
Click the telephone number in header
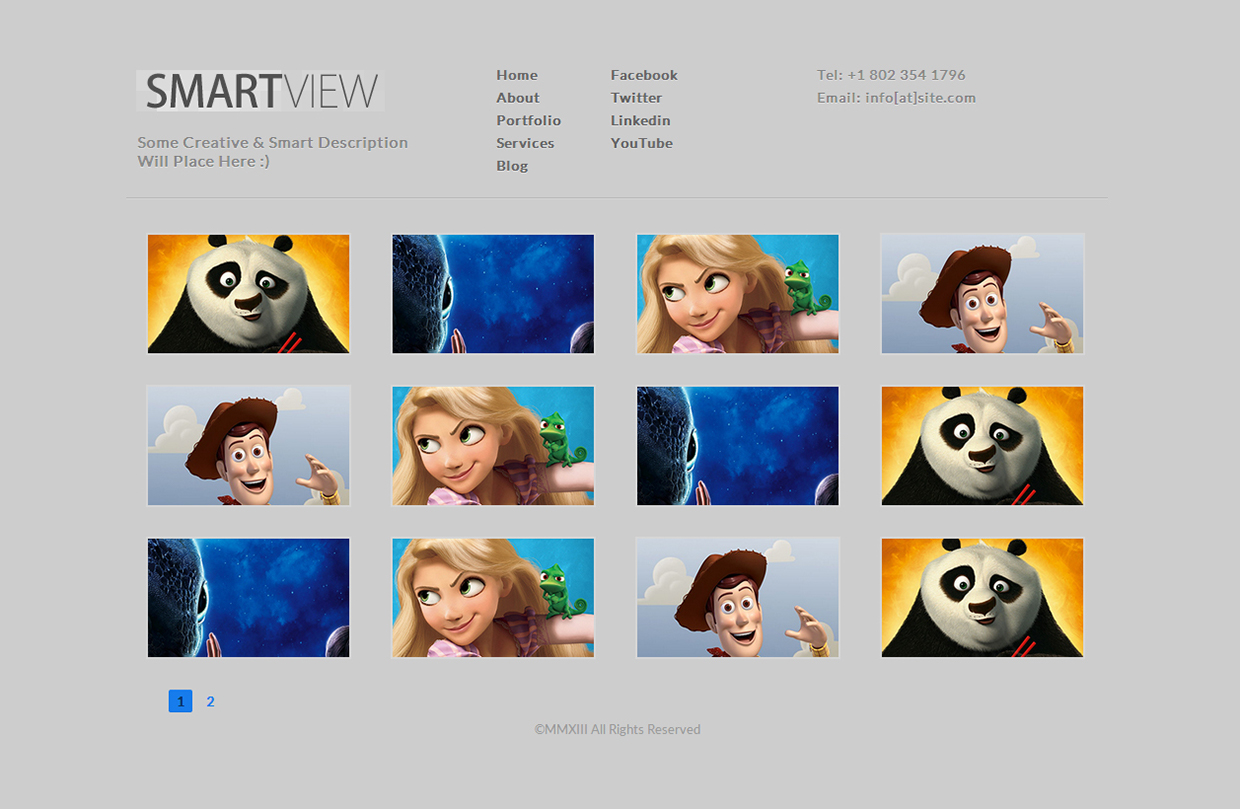pyautogui.click(x=906, y=75)
